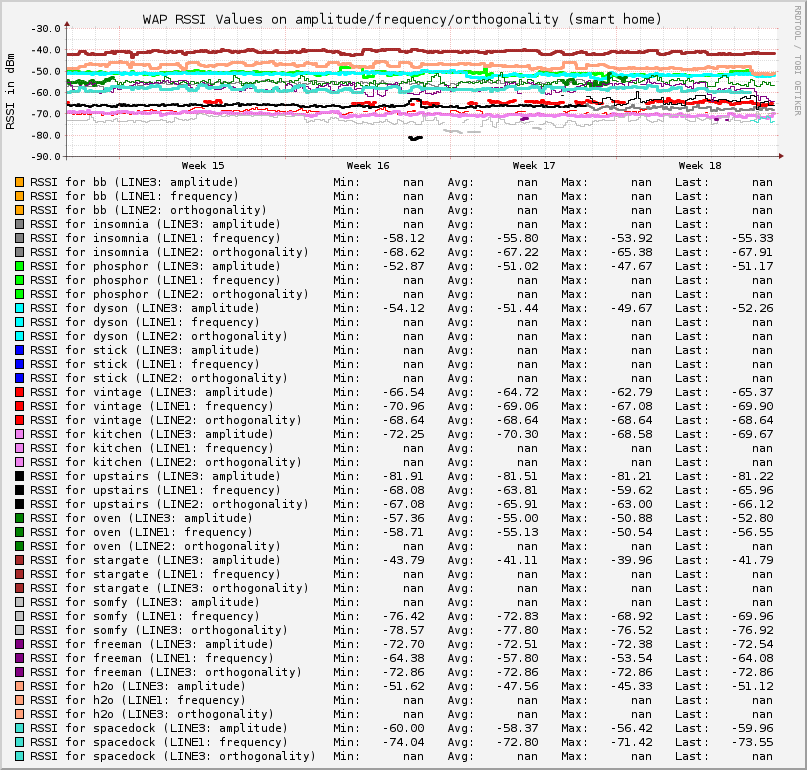807x770 pixels.
Task: Select 'RSSI for insomnia (LINE2: orthogonality)' legend label
Action: point(169,252)
